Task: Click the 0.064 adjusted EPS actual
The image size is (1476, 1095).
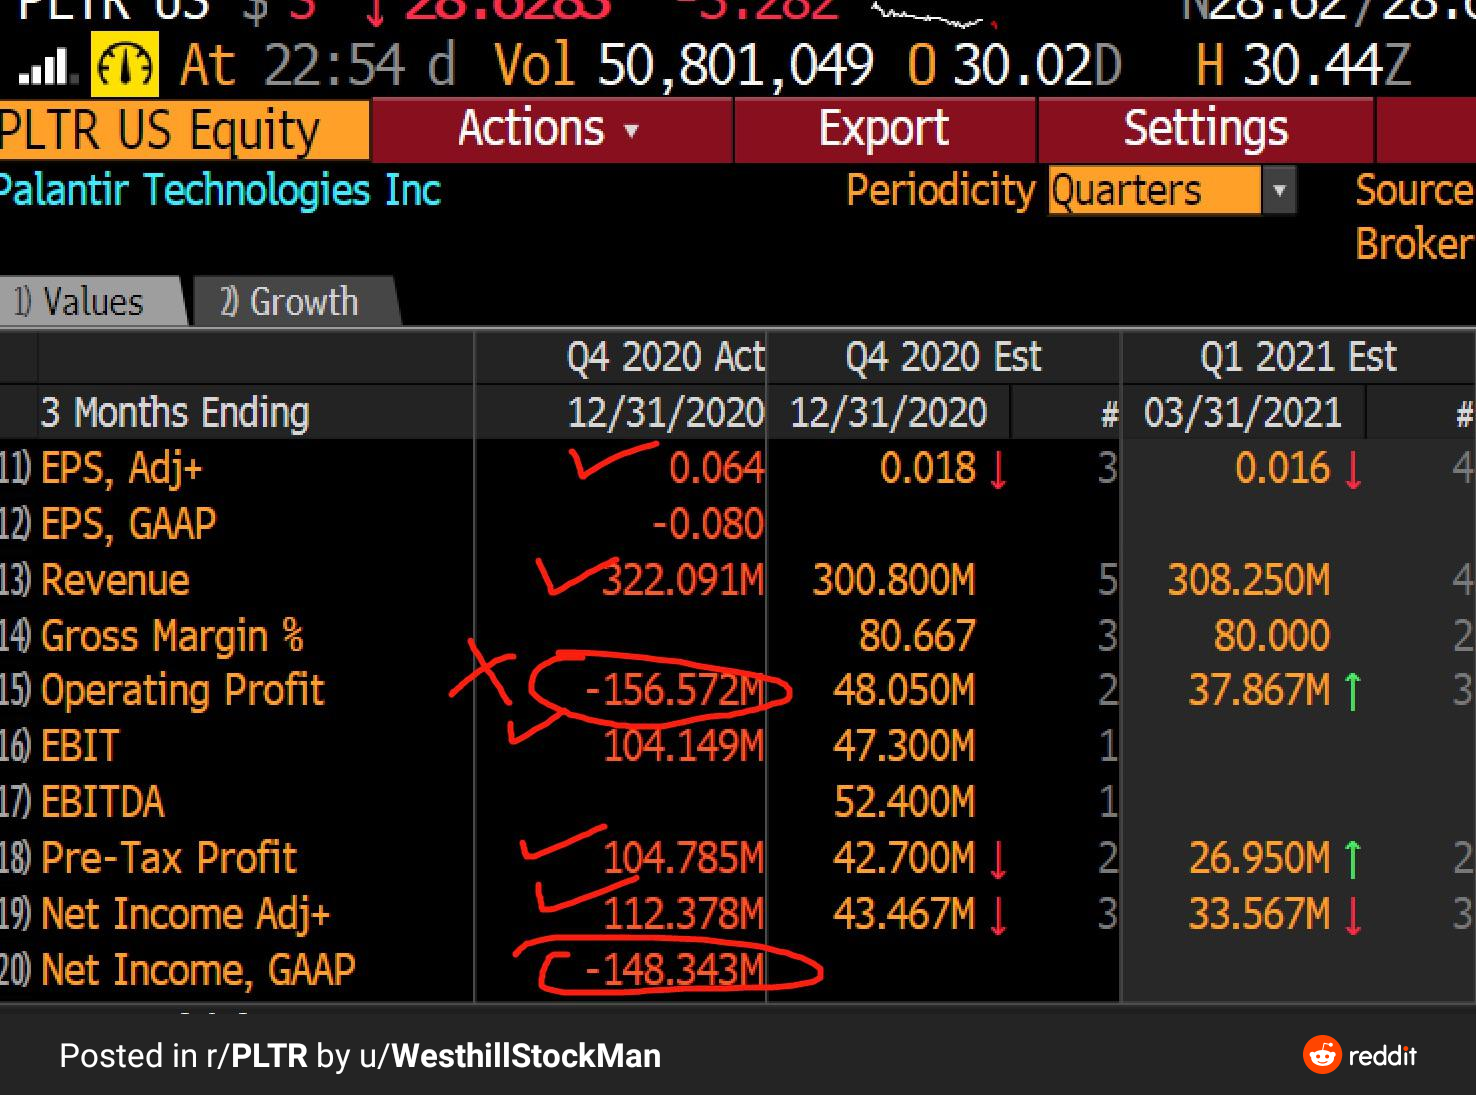Action: (717, 468)
